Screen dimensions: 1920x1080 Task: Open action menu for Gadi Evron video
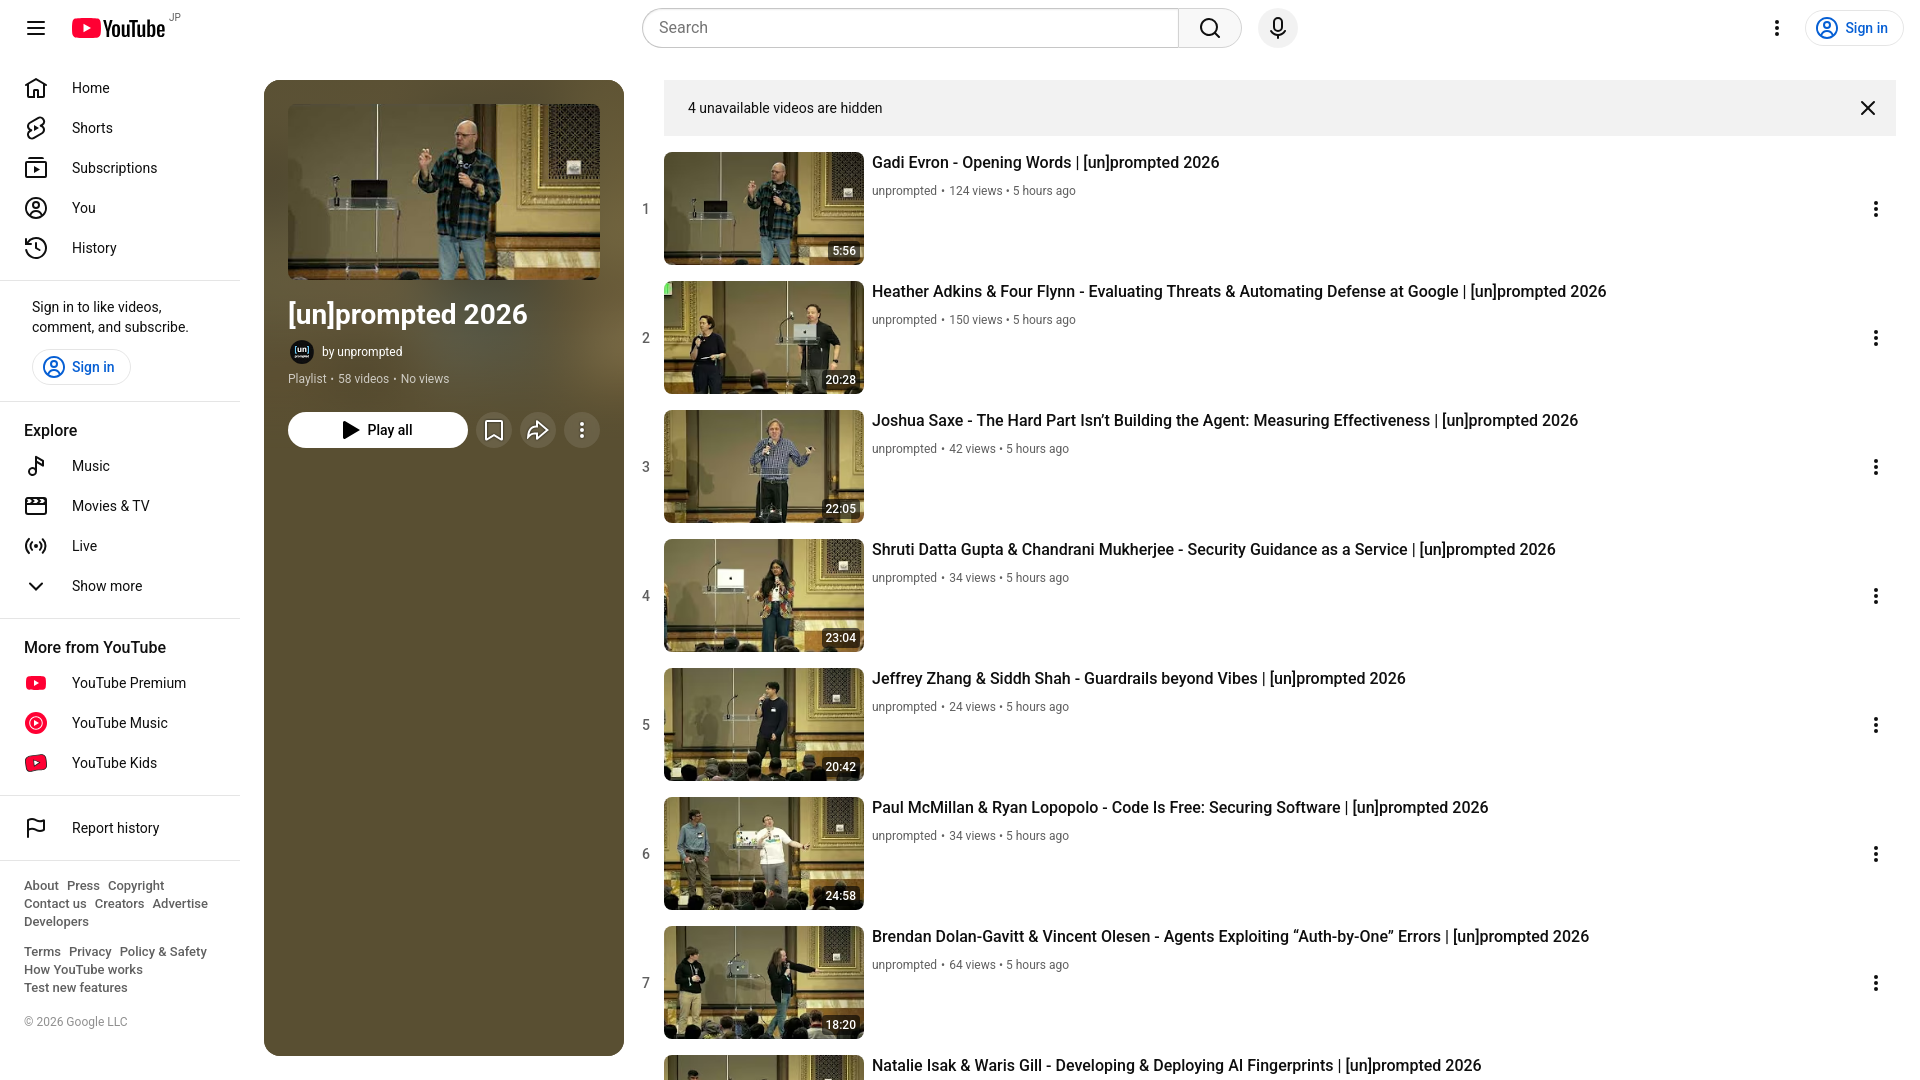(1875, 209)
